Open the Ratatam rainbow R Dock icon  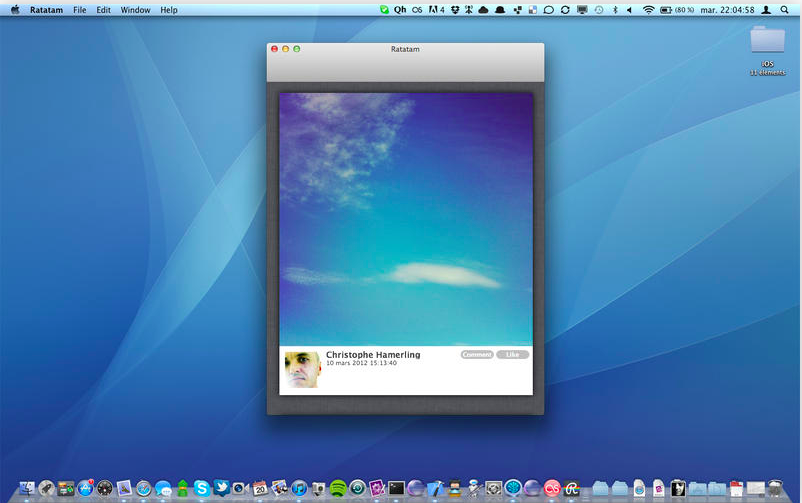pyautogui.click(x=571, y=489)
